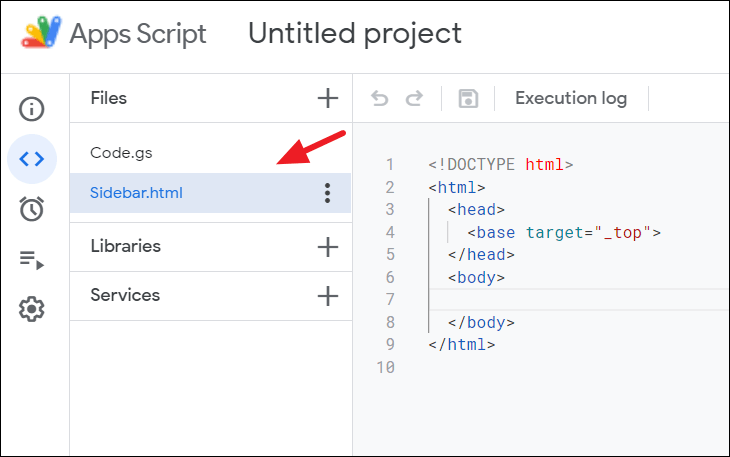
Task: Select the Code.gs file
Action: tap(121, 153)
